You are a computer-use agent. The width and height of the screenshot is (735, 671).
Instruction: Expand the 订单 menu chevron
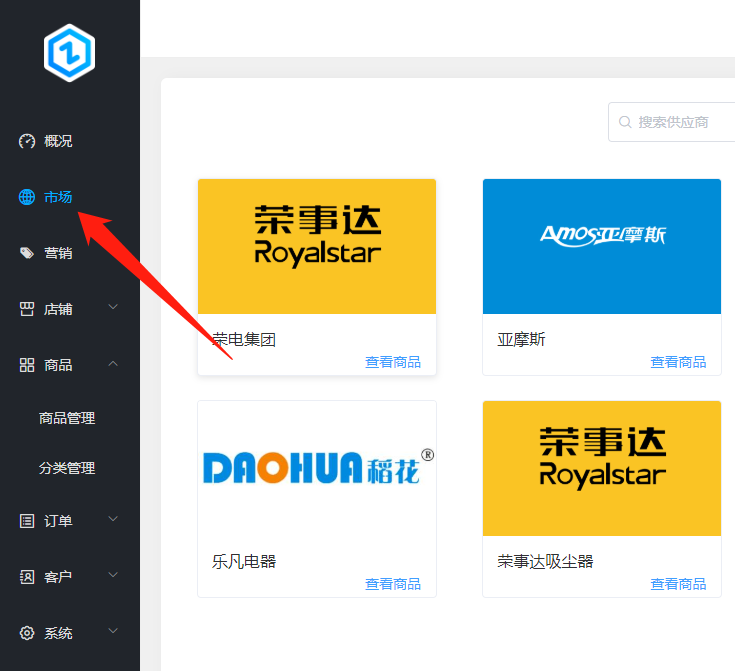coord(113,519)
